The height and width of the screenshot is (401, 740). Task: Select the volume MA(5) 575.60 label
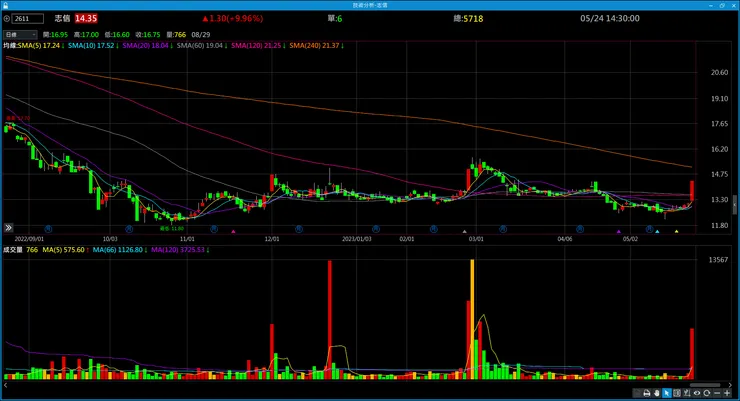[65, 250]
